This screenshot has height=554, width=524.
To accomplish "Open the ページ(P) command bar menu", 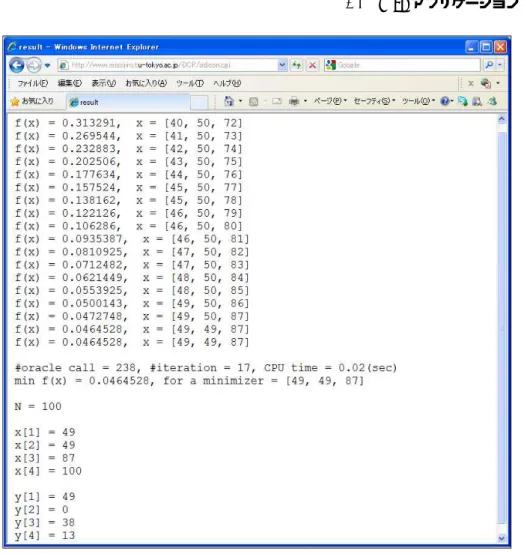I will 330,101.
